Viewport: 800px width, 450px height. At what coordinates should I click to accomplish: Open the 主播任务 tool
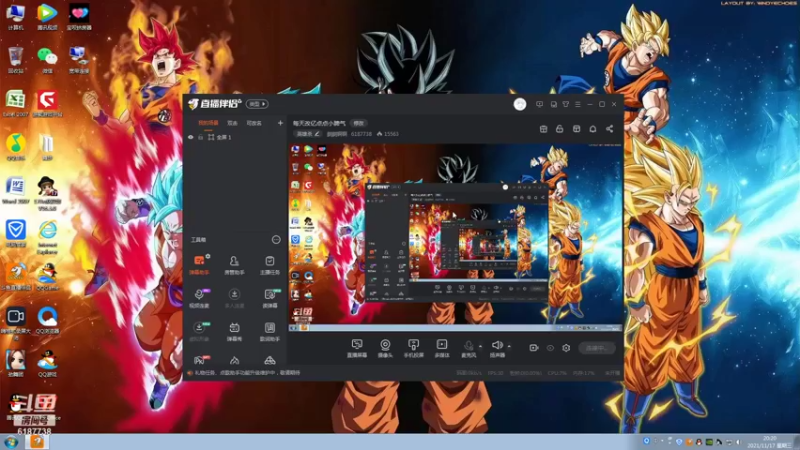(269, 265)
